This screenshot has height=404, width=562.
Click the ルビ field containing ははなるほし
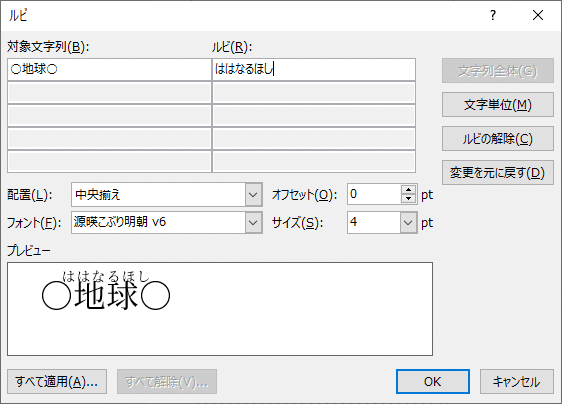tap(314, 69)
